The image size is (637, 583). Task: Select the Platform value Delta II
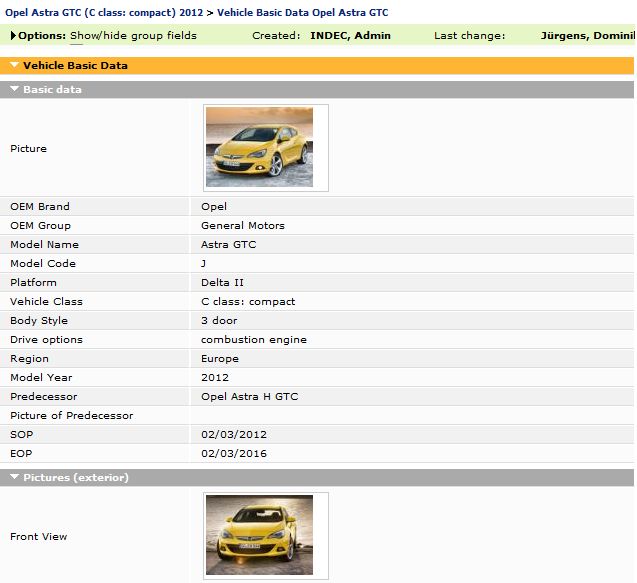(x=222, y=283)
